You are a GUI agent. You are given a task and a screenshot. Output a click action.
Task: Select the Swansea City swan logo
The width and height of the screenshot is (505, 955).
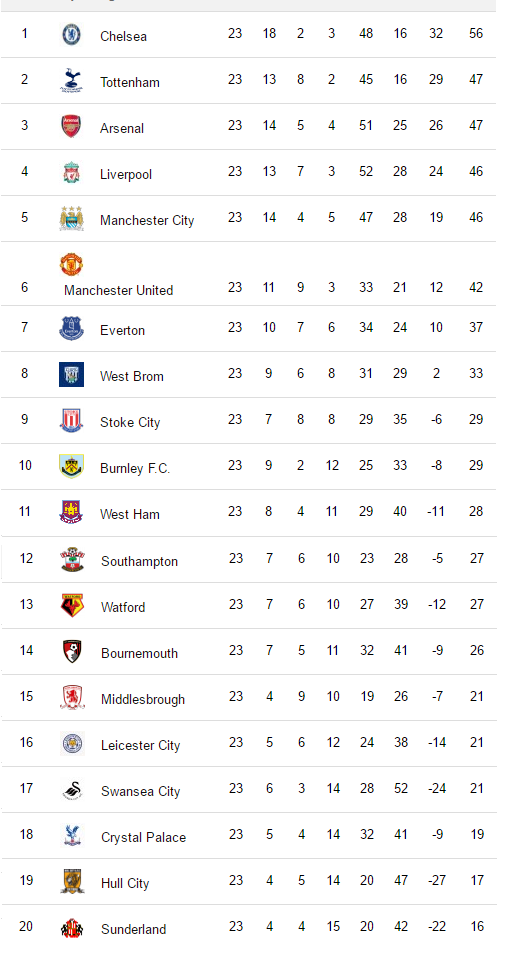(72, 790)
